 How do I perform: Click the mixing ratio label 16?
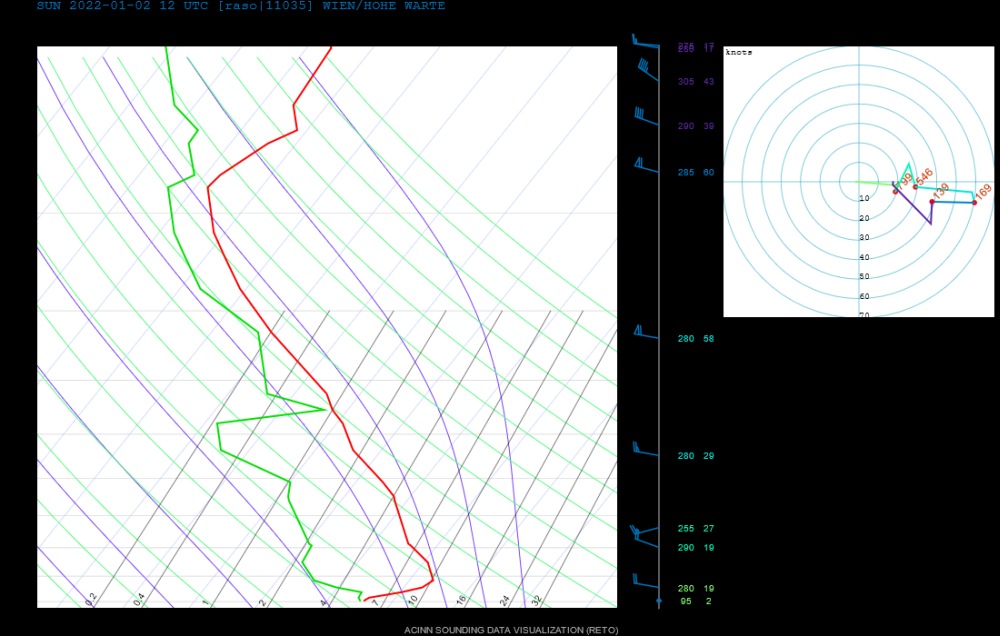point(461,600)
